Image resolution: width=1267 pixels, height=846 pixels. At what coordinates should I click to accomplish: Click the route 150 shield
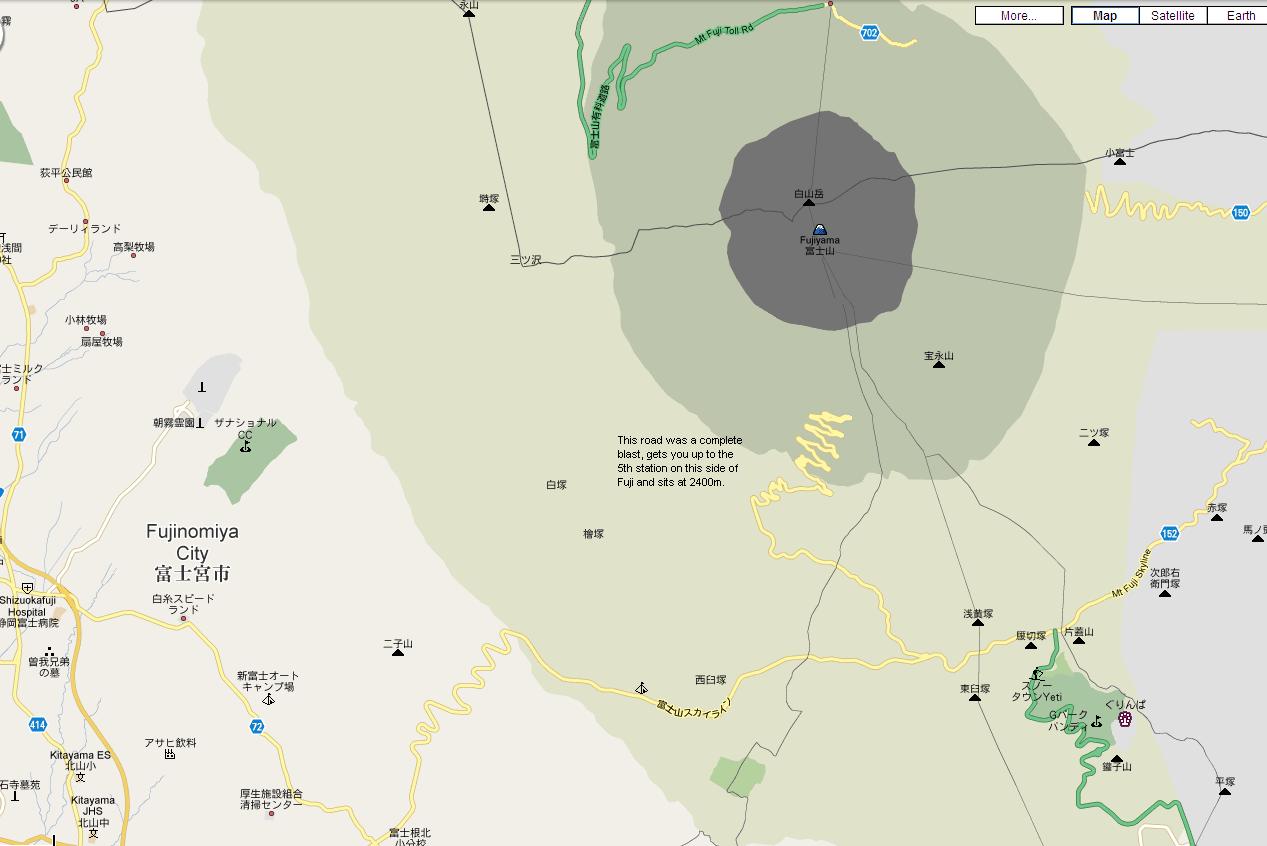tap(1241, 212)
